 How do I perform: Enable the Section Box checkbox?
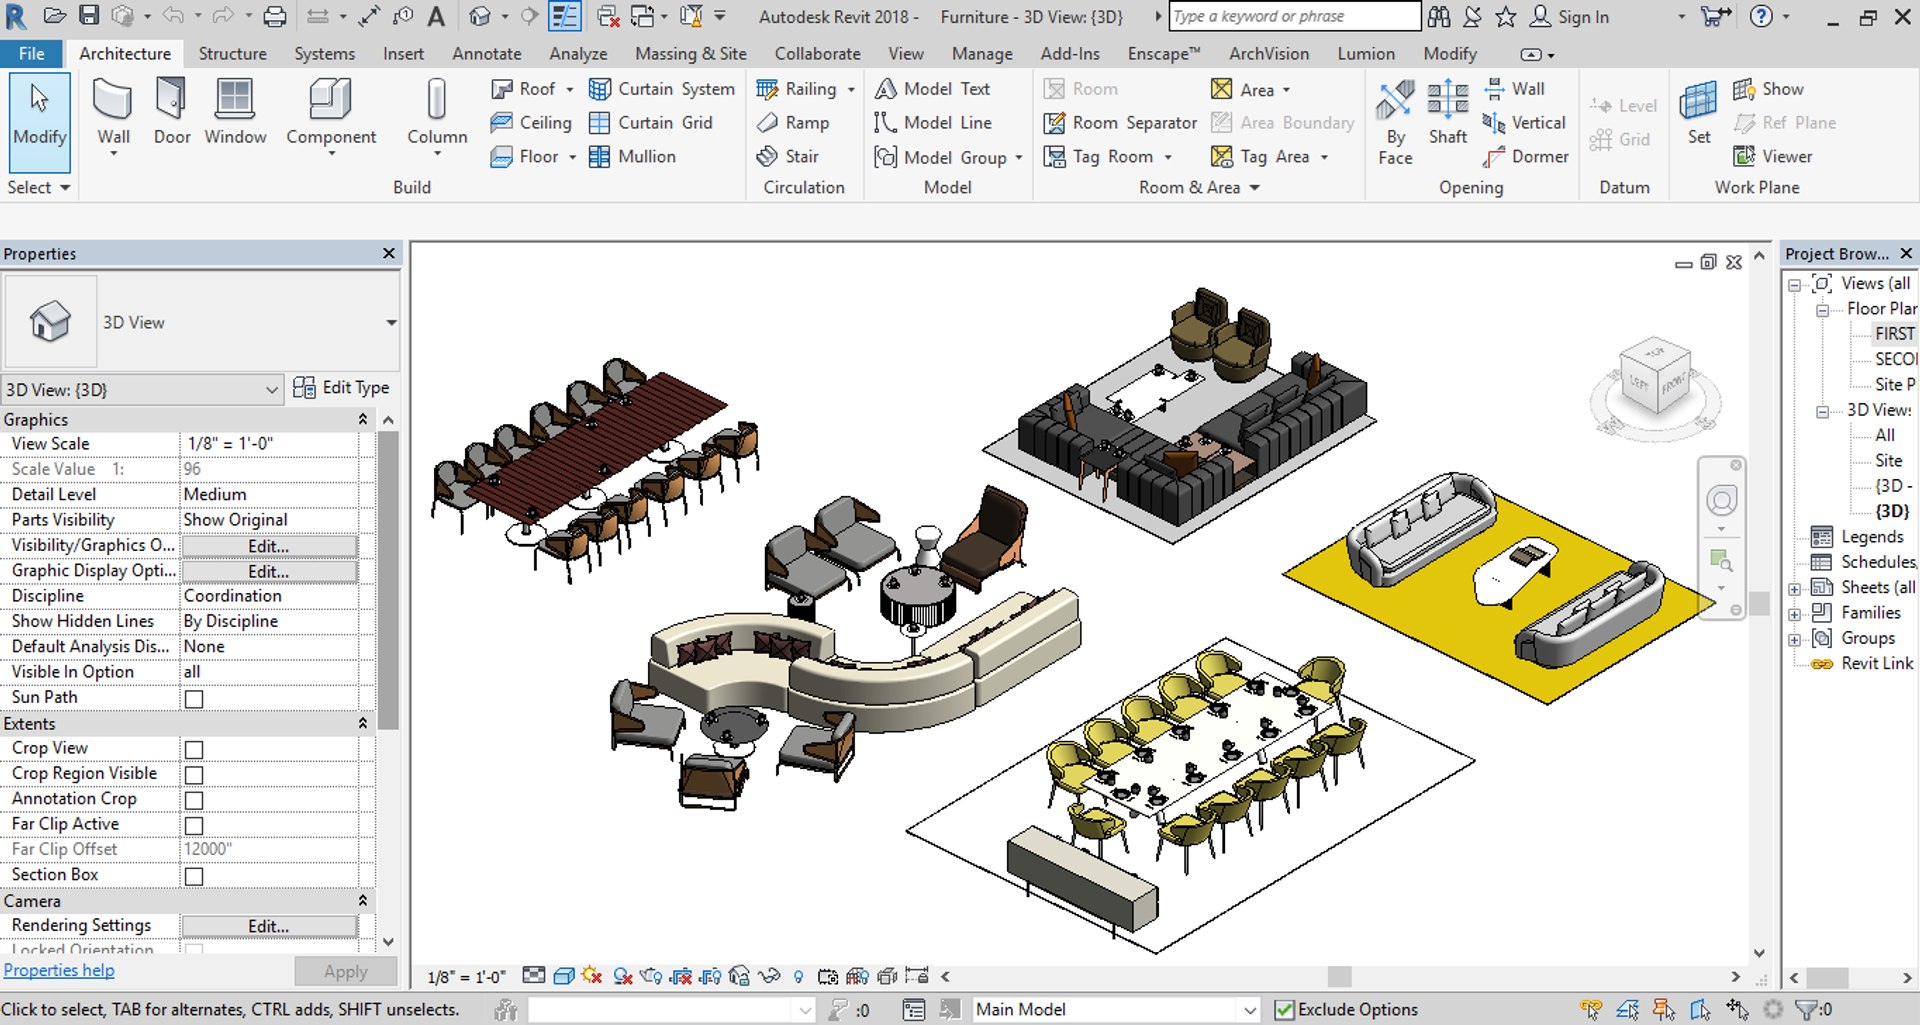click(194, 876)
